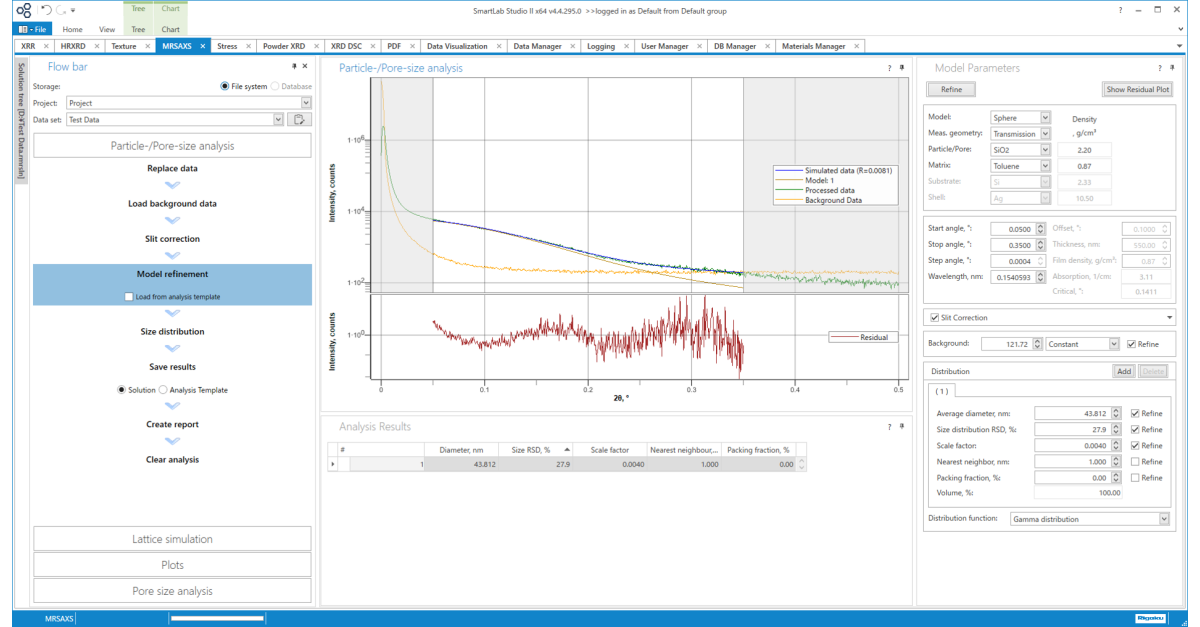This screenshot has height=627, width=1200.
Task: Click inside the Average diameter input field
Action: tap(1075, 413)
